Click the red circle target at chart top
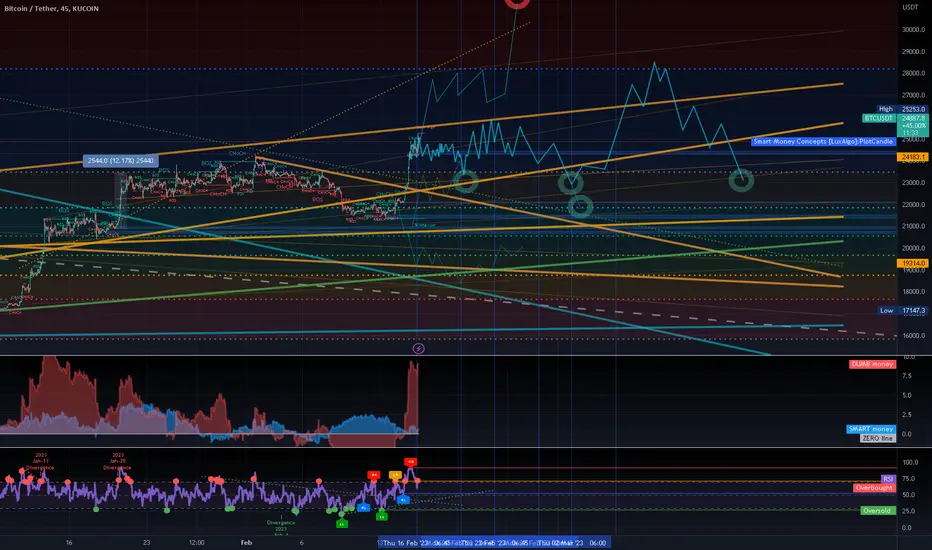The width and height of the screenshot is (932, 550). (517, 3)
